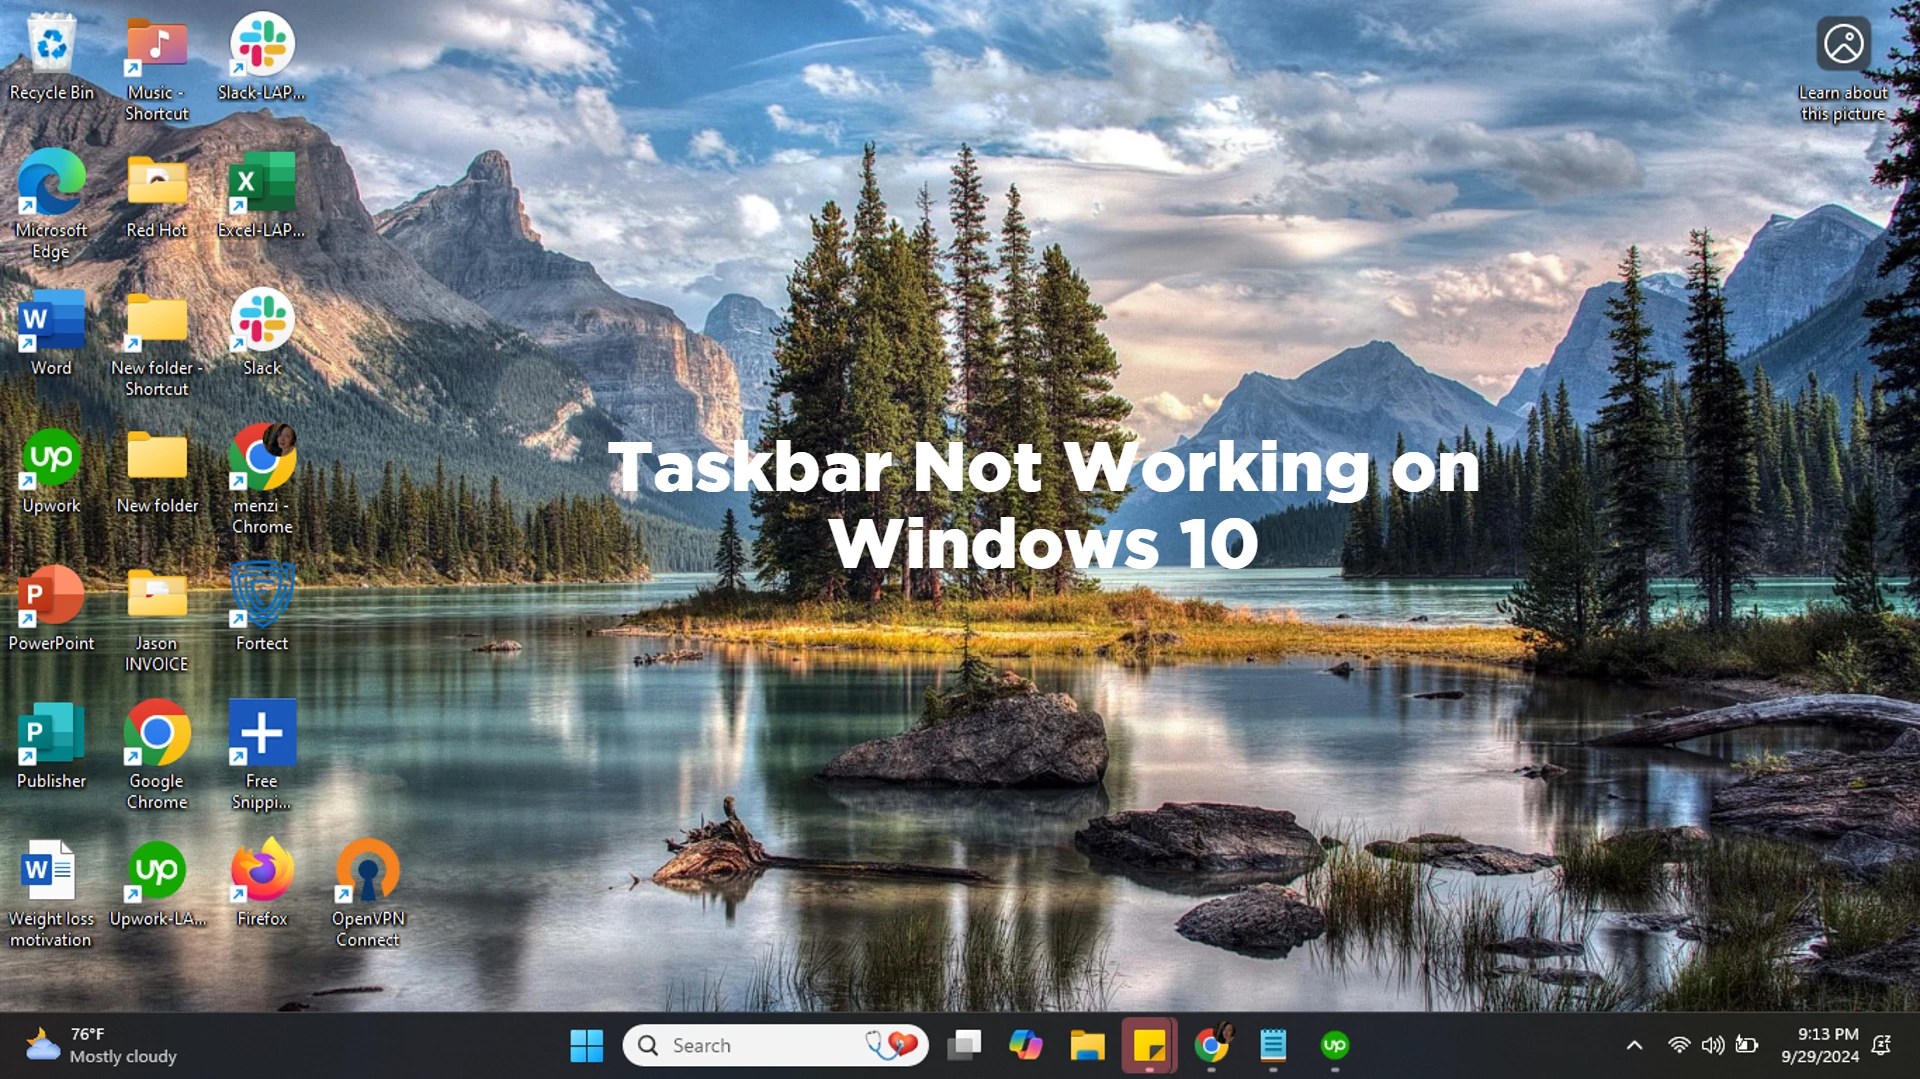The image size is (1920, 1079).
Task: Open the Jason INVOICE folder
Action: (156, 600)
